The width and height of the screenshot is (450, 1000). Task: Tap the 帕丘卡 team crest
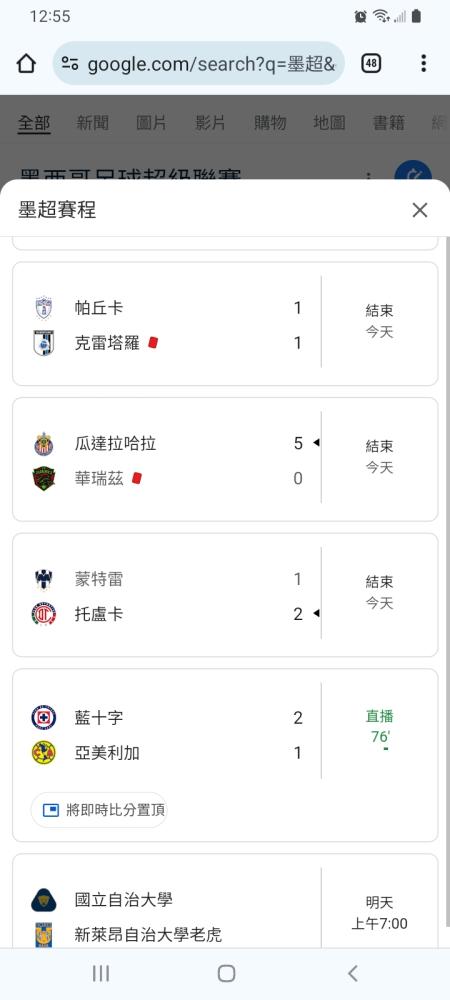(43, 308)
